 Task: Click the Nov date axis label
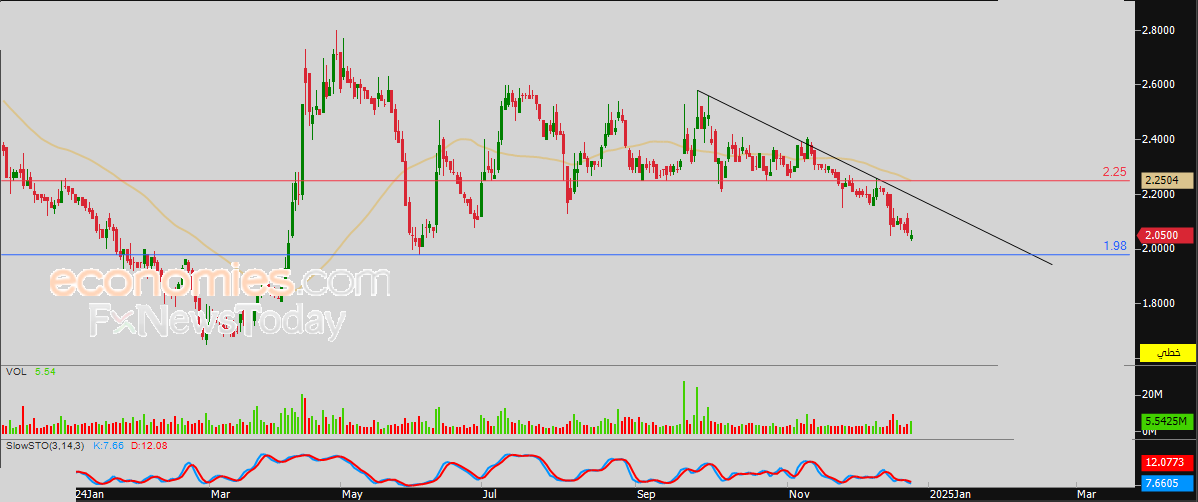pos(800,494)
